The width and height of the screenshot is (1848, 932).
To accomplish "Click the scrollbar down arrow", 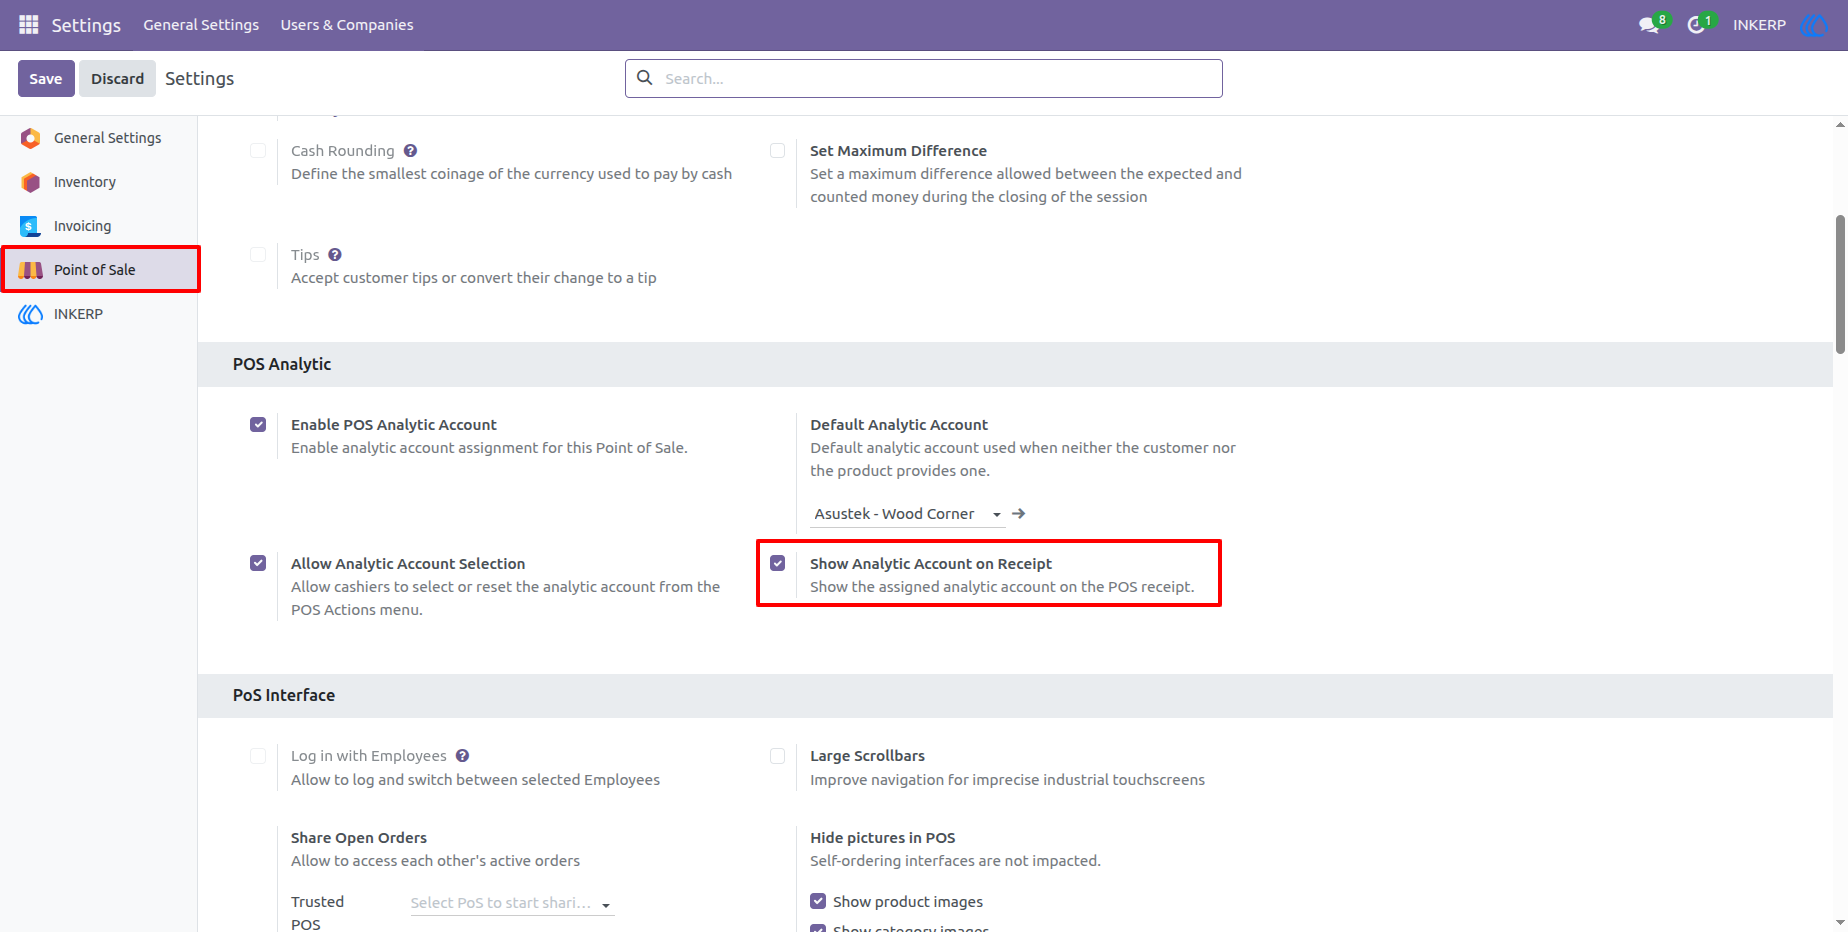I will [x=1840, y=923].
